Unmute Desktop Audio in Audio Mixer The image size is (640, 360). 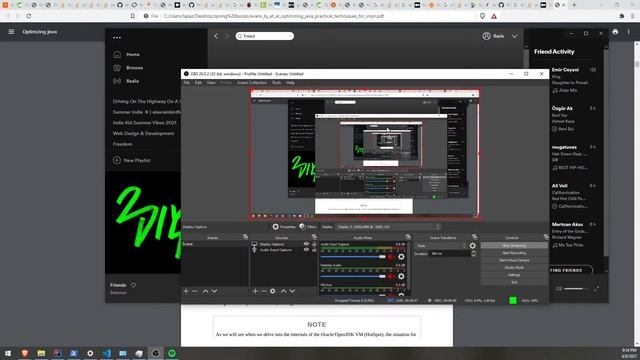pos(391,276)
